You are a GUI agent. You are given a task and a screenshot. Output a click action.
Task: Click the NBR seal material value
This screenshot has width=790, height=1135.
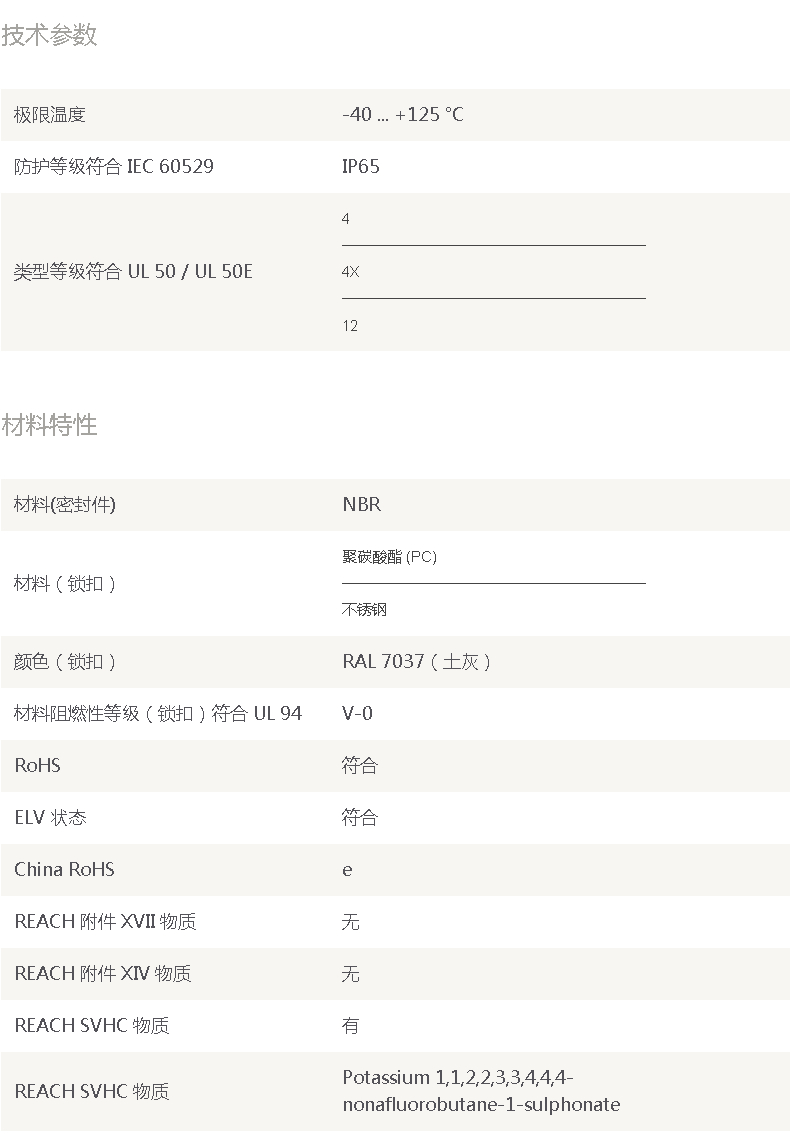(361, 505)
